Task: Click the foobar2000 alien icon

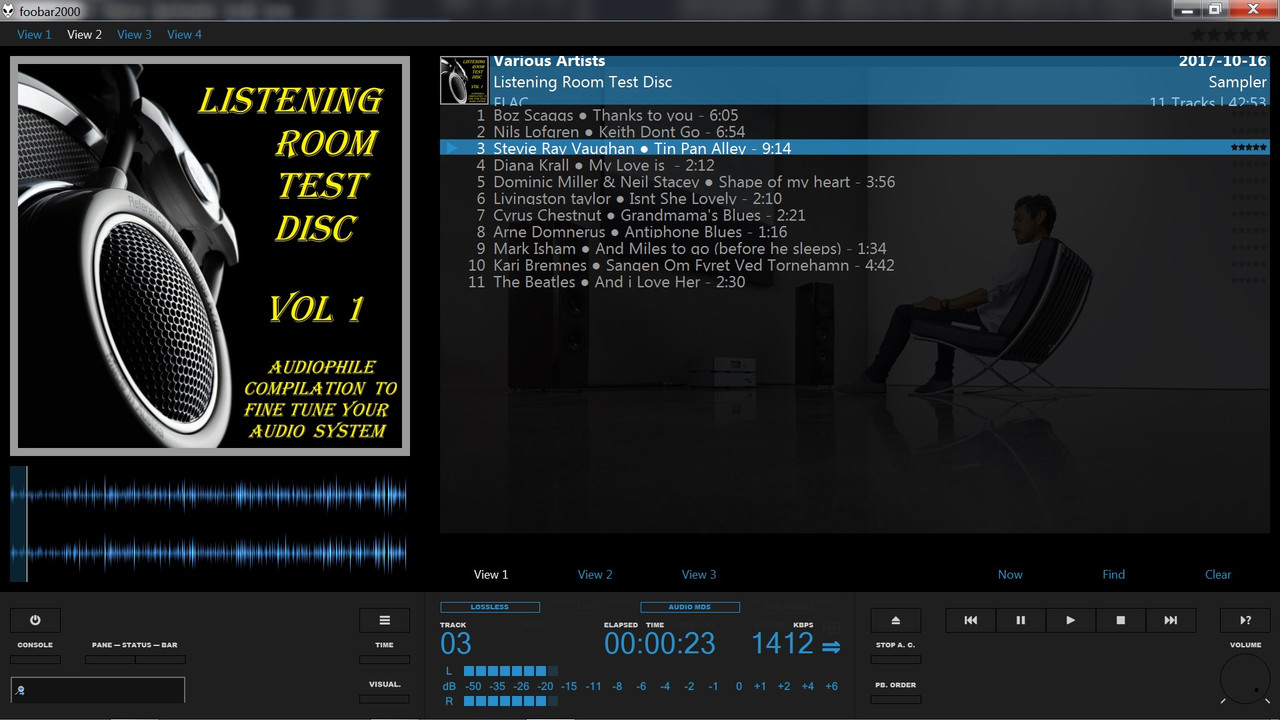Action: 9,10
